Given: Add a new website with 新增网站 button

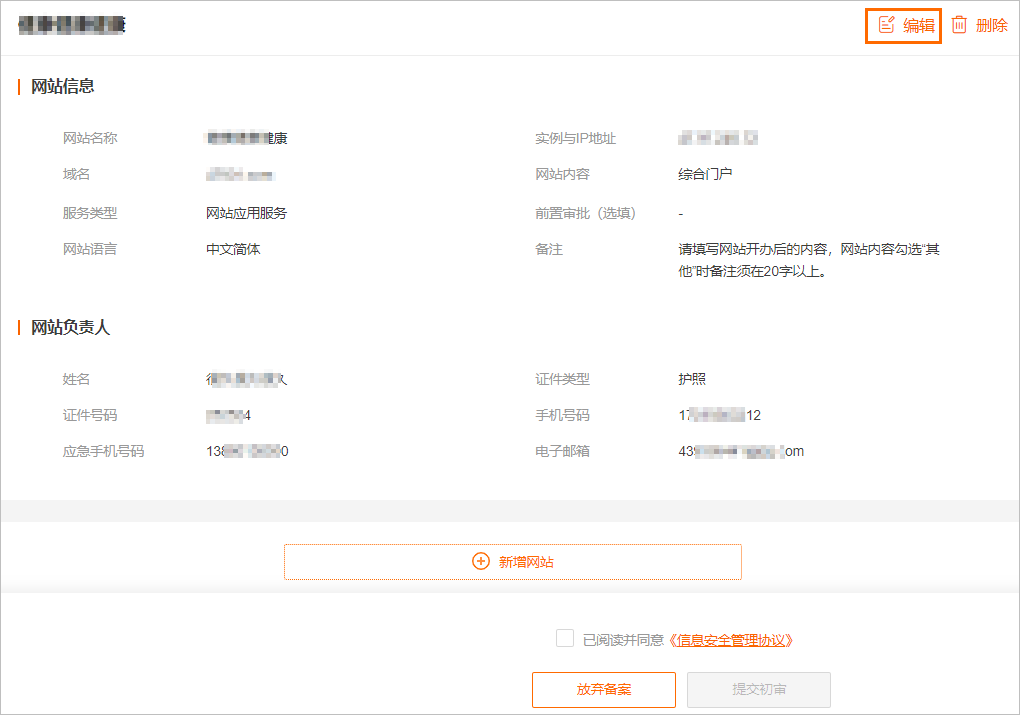Looking at the screenshot, I should 512,561.
